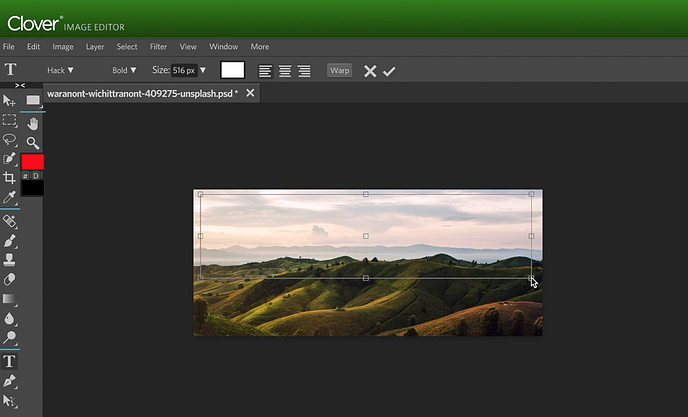Screen dimensions: 688x417
Task: Open the Edit menu
Action: pyautogui.click(x=33, y=47)
